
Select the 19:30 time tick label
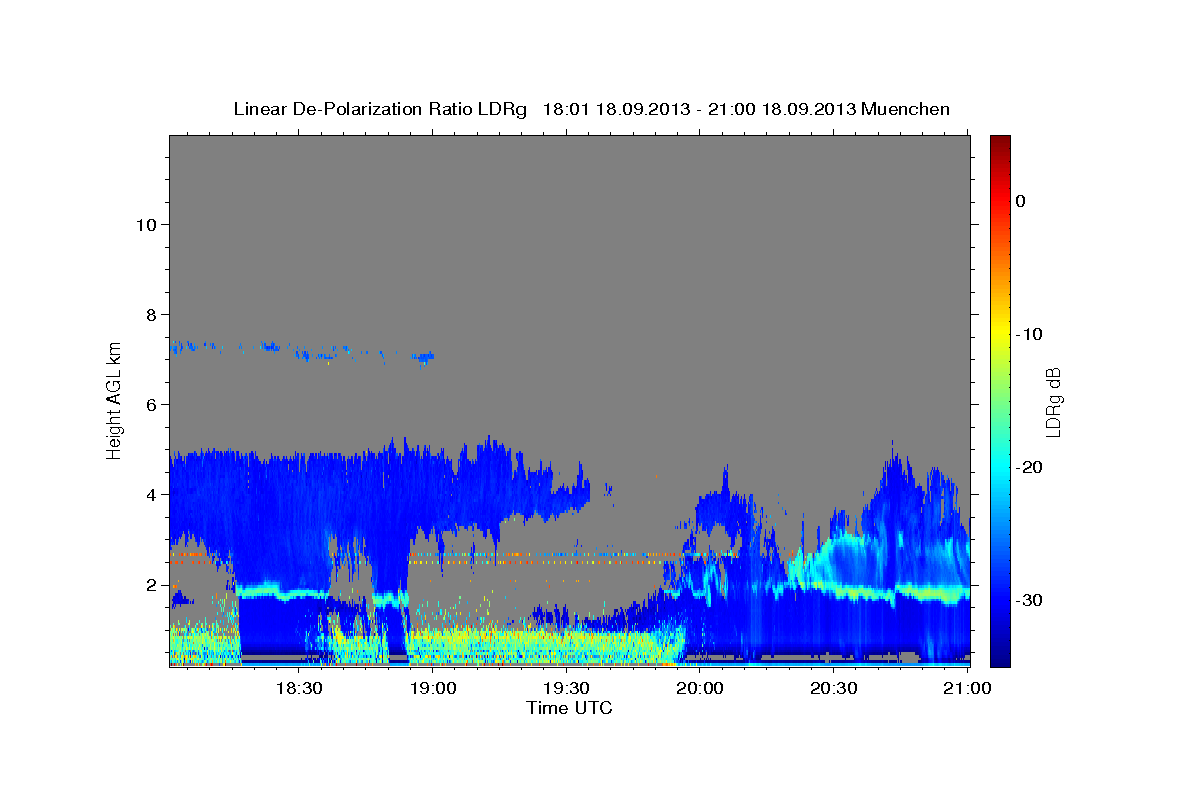566,688
